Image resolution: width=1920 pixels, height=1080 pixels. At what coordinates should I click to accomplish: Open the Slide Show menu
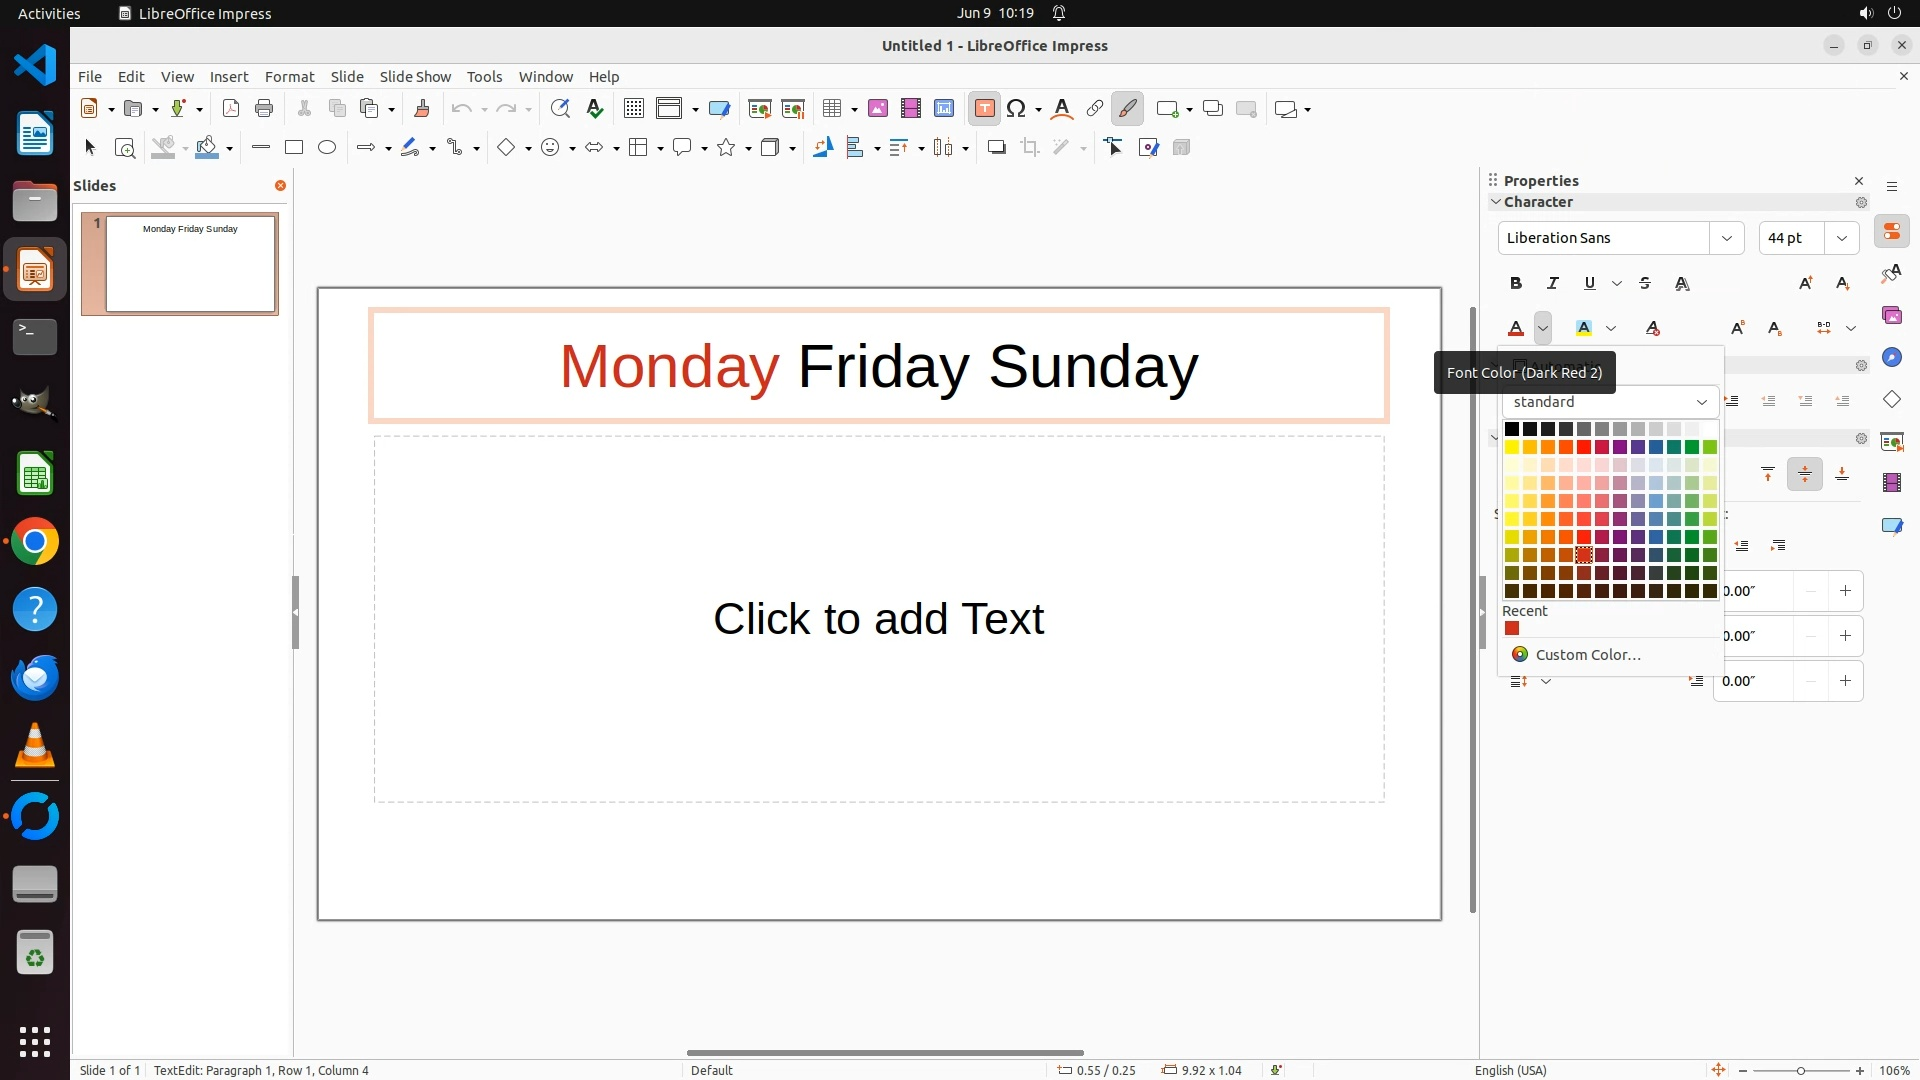pos(415,77)
